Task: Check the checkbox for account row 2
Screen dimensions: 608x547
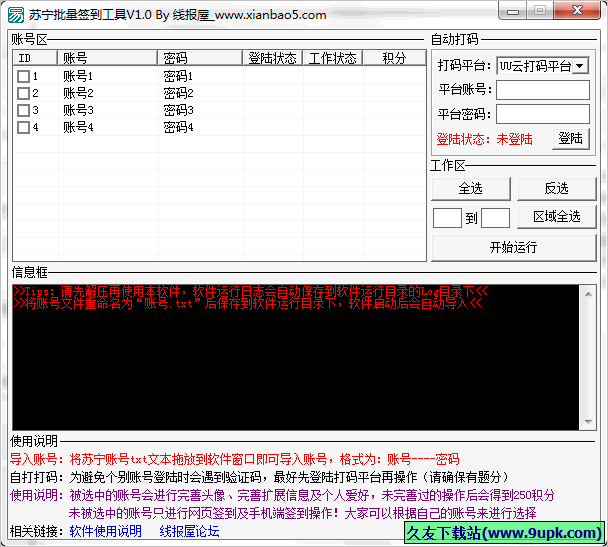Action: point(23,93)
